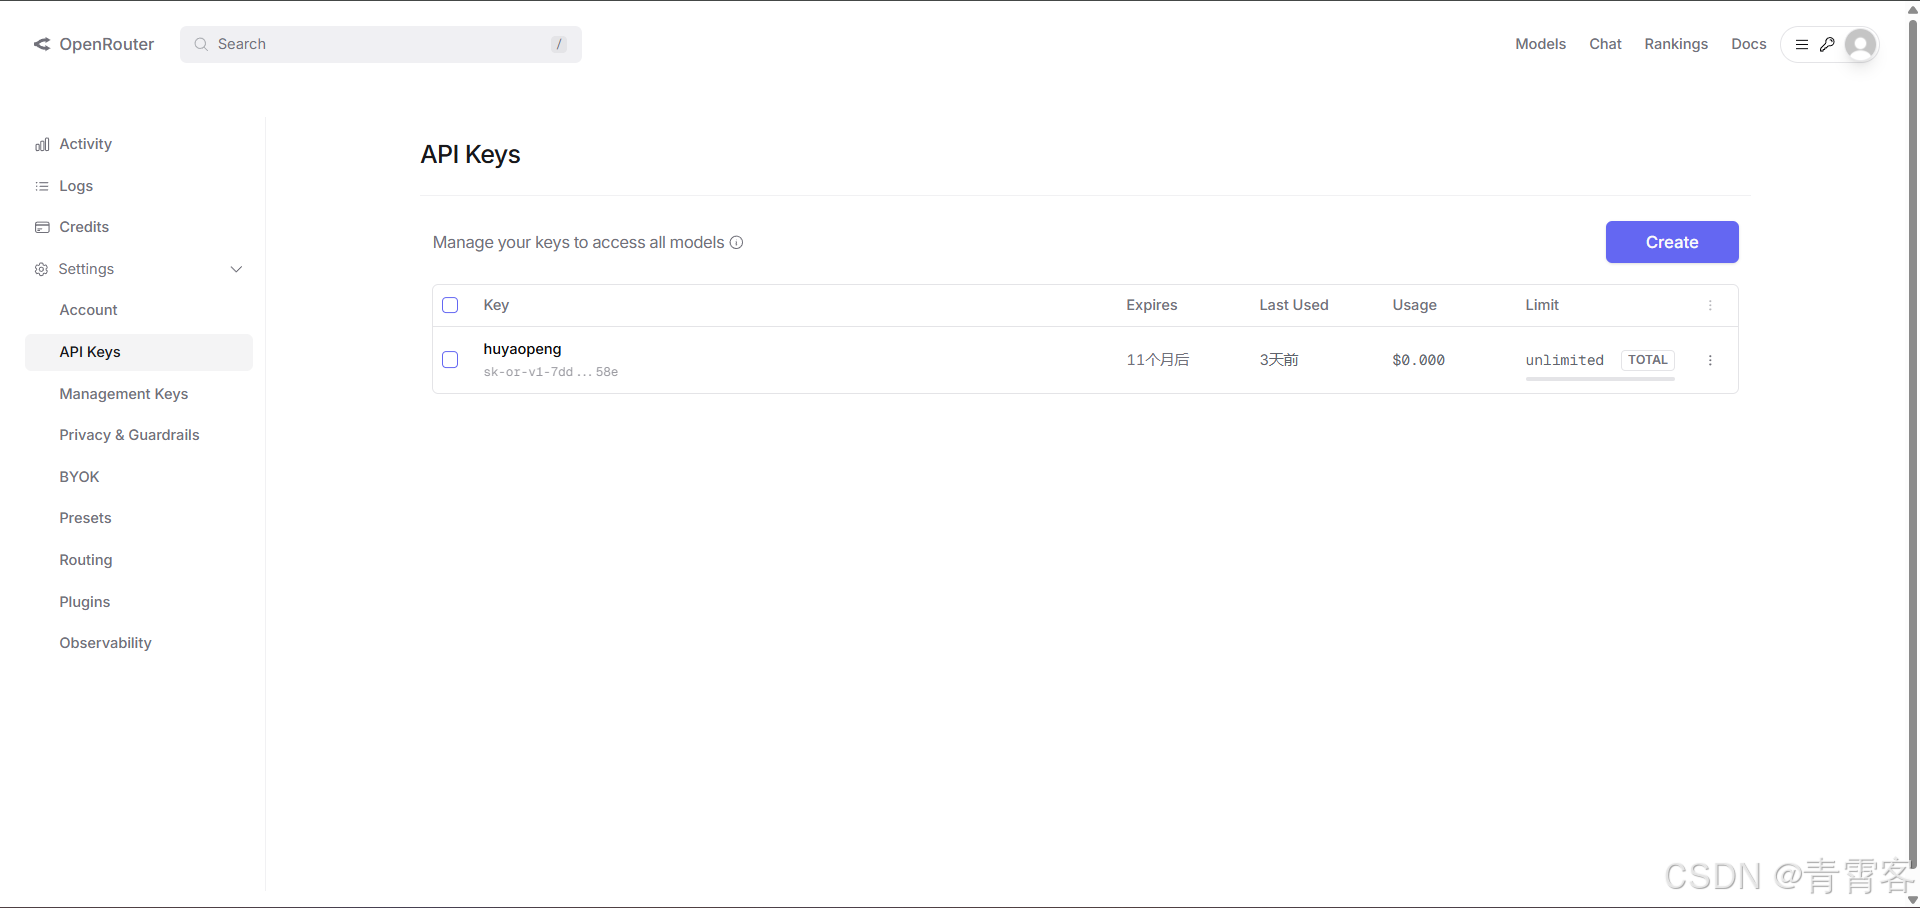Select the huyaopeng key row checkbox
This screenshot has height=908, width=1920.
[449, 359]
